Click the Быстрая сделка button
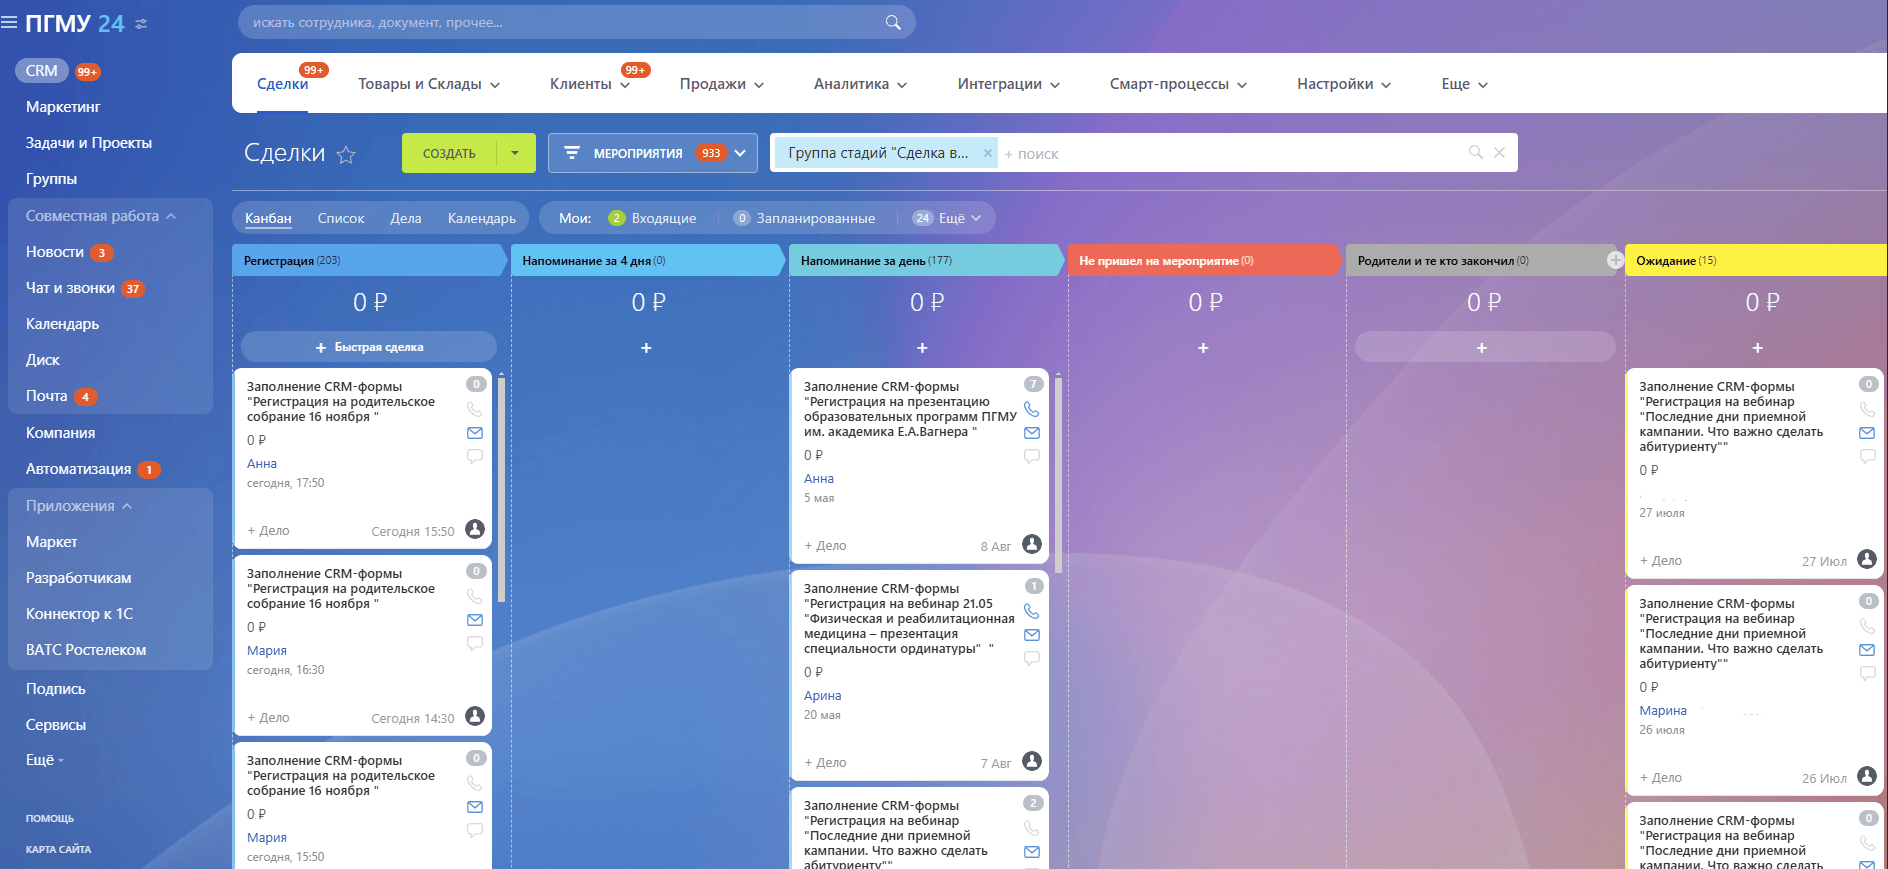1888x869 pixels. [369, 347]
